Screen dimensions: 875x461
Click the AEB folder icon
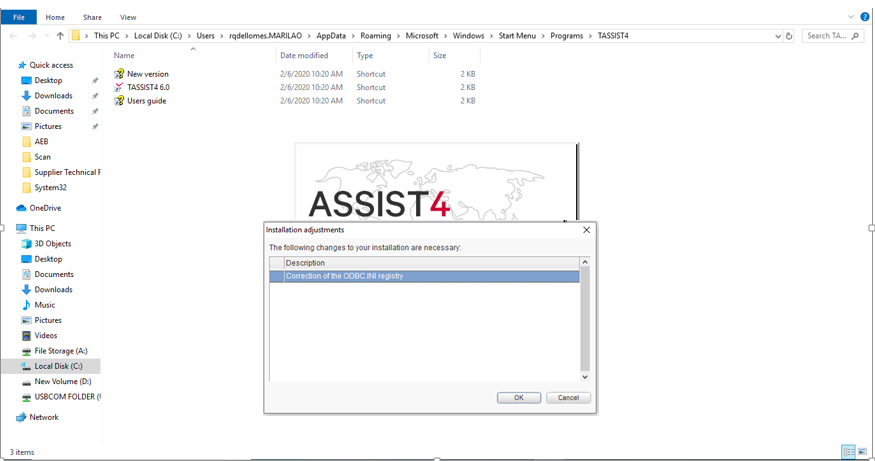click(x=26, y=142)
